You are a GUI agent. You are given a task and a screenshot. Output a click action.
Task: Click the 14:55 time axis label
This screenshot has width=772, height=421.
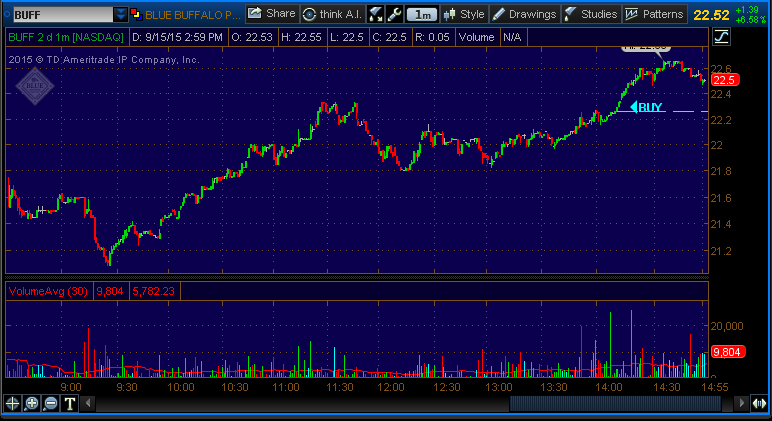click(714, 387)
